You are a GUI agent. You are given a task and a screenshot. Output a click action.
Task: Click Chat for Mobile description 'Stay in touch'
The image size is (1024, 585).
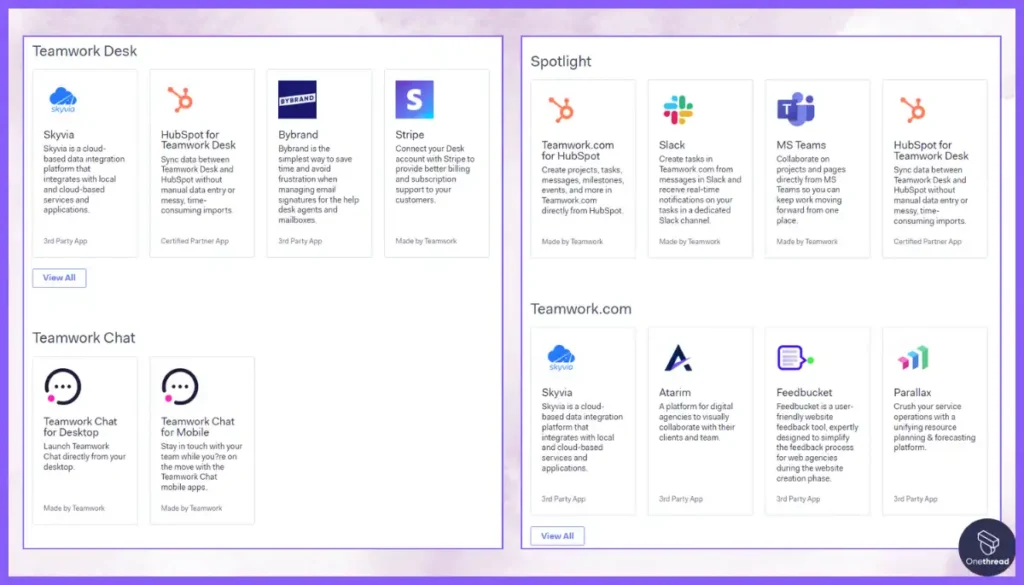[x=201, y=467]
